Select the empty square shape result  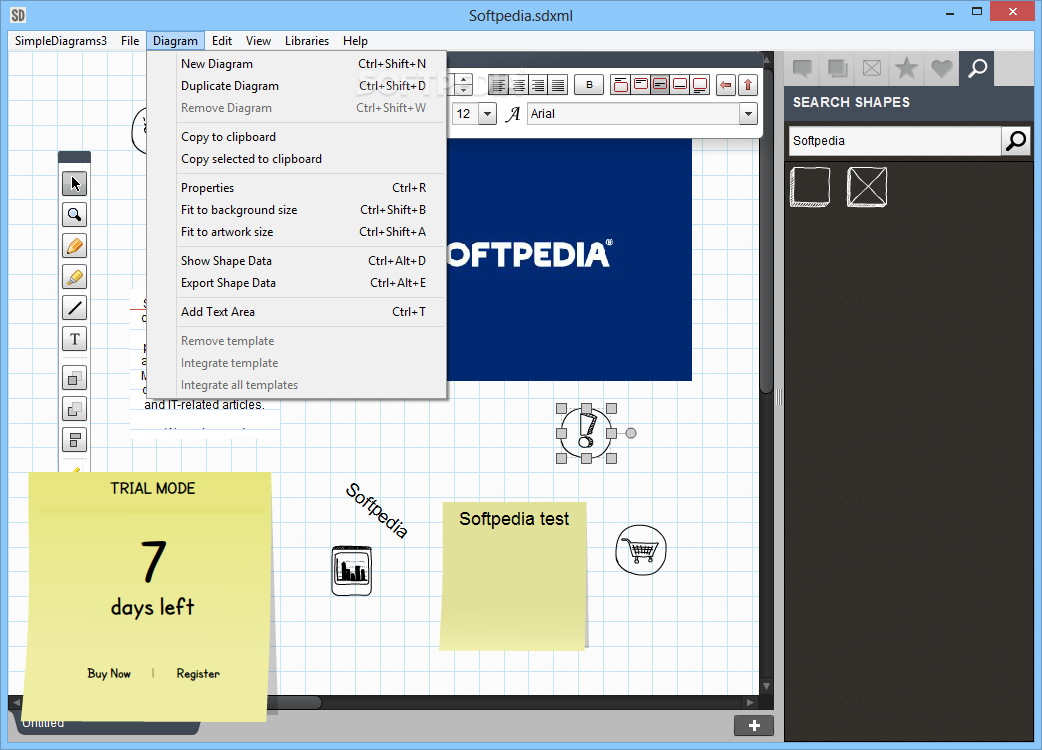pyautogui.click(x=810, y=187)
